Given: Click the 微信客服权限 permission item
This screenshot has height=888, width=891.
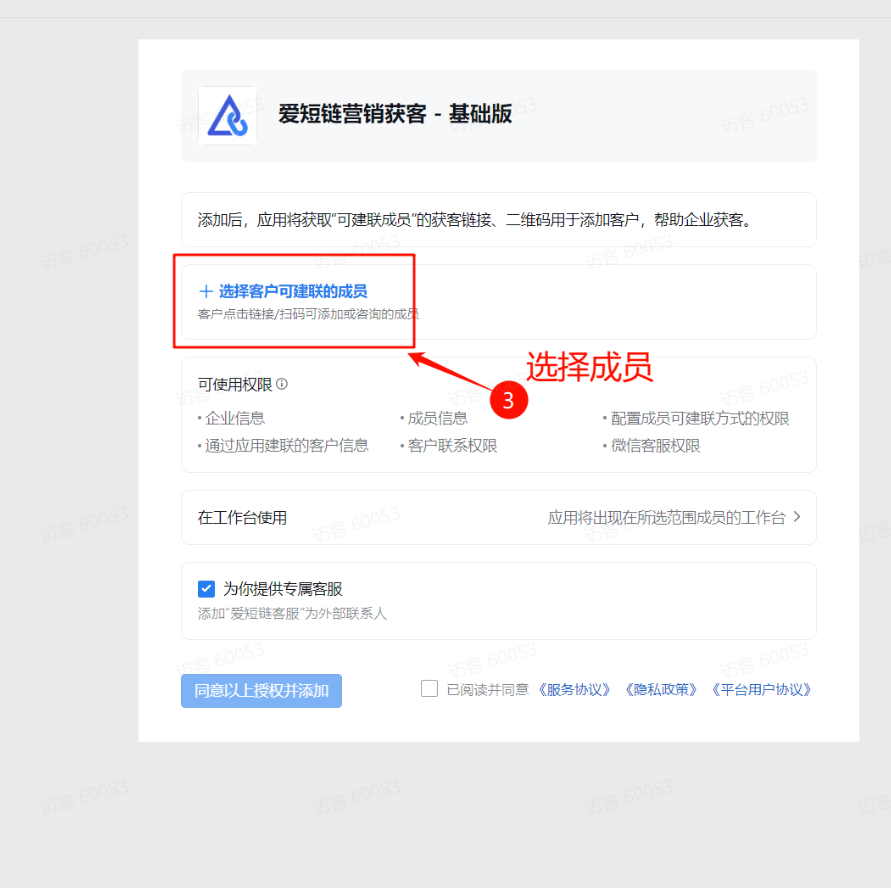Looking at the screenshot, I should tap(655, 446).
